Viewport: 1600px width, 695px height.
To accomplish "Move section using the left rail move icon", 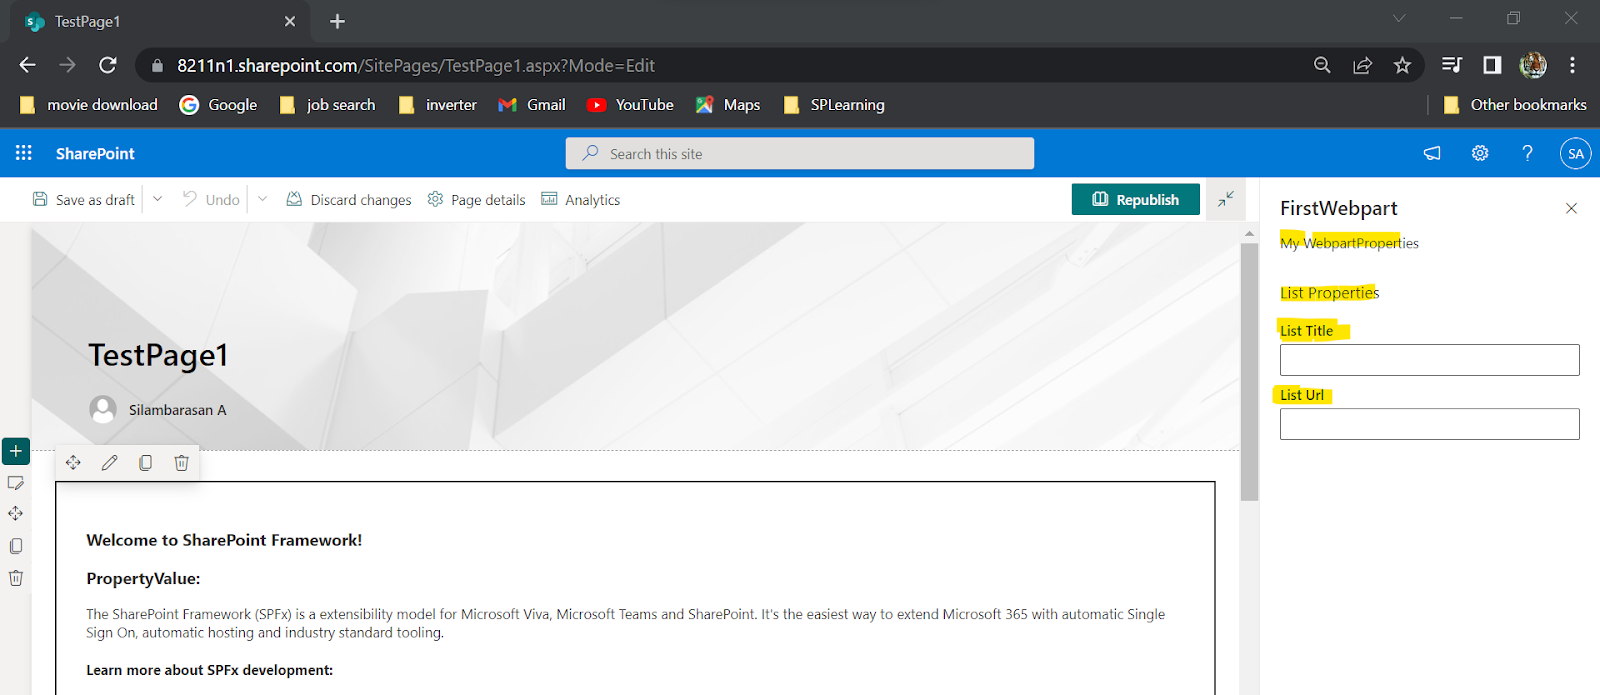I will (16, 513).
